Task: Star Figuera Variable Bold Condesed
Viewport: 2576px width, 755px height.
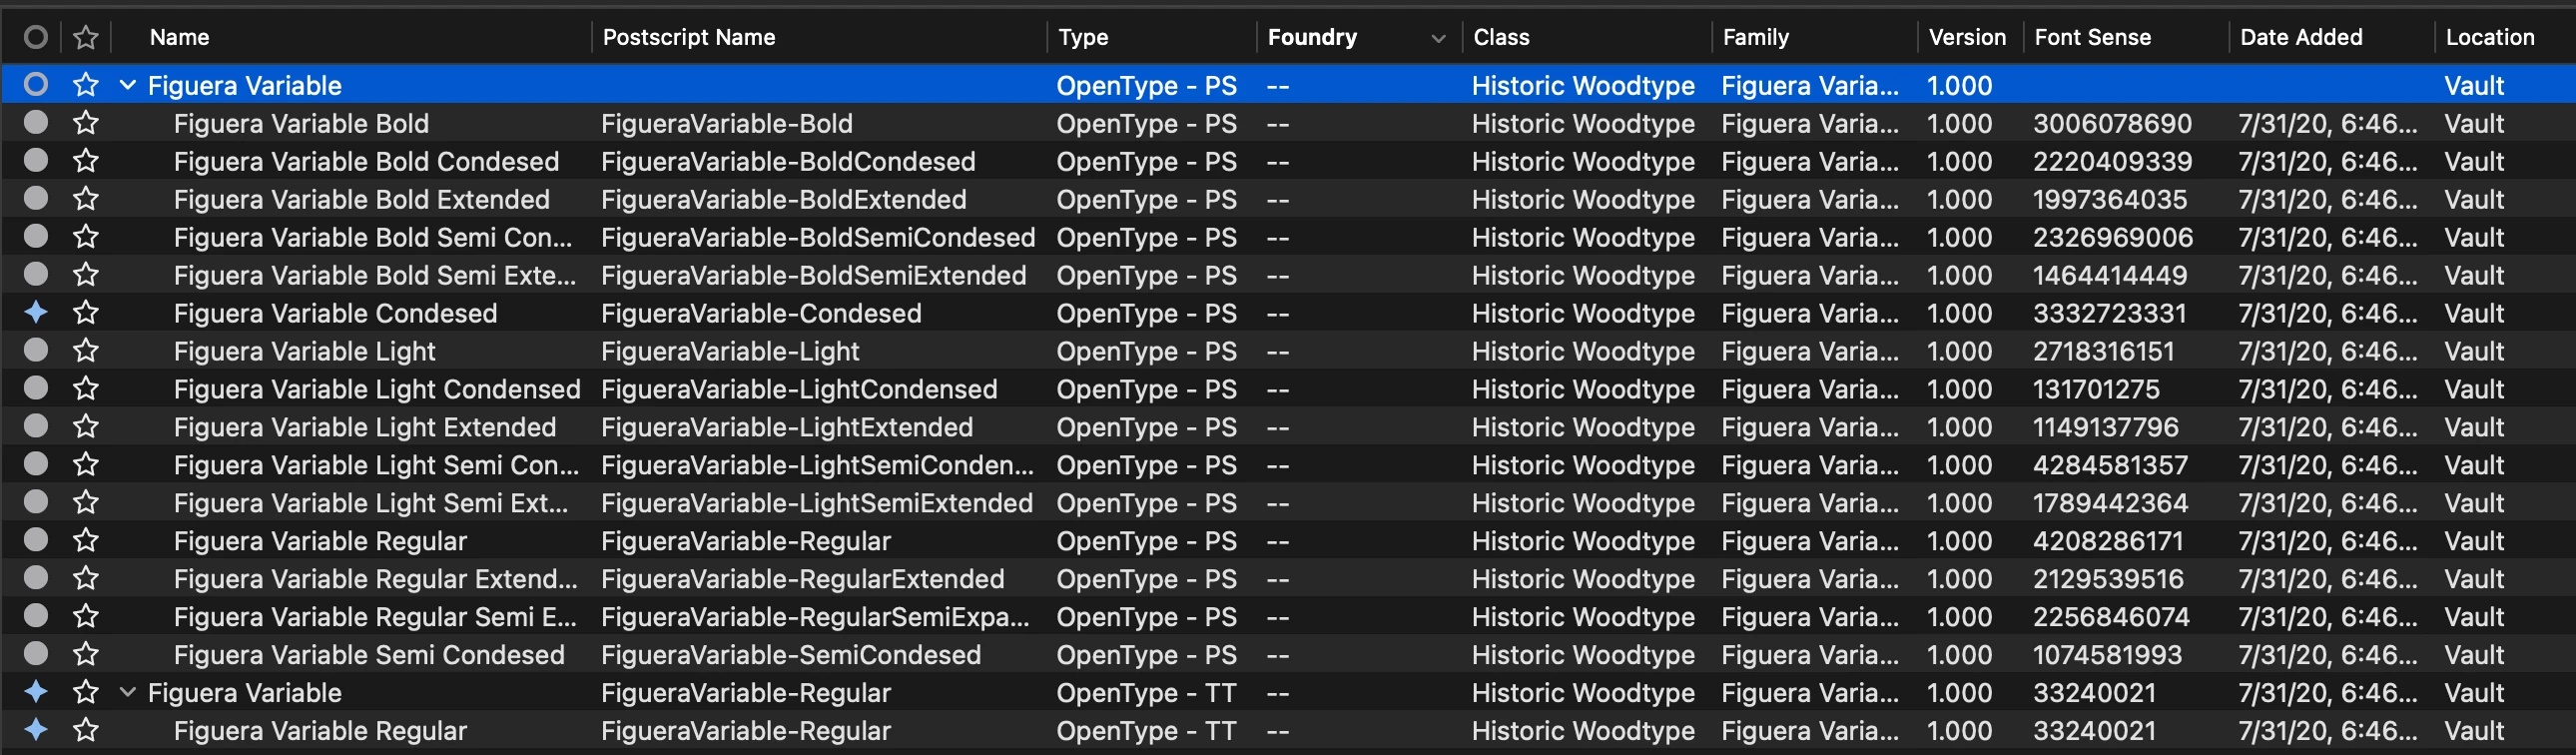Action: [86, 161]
